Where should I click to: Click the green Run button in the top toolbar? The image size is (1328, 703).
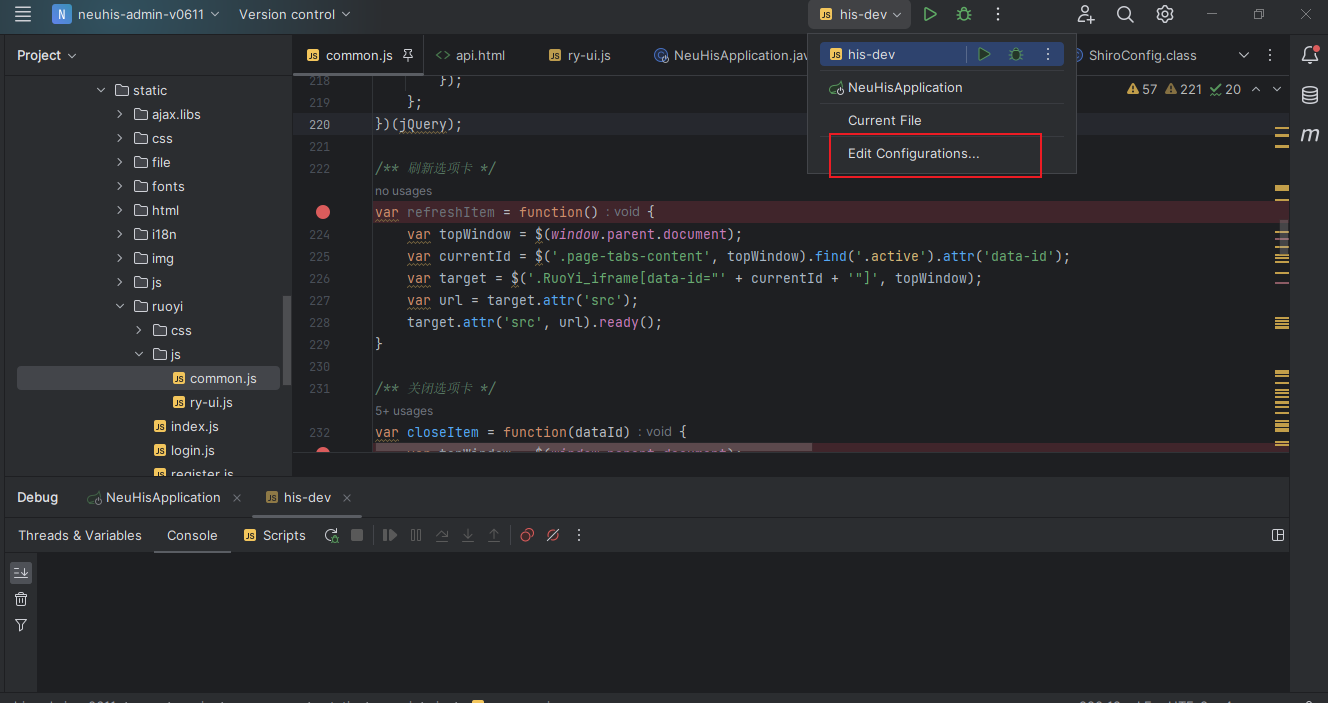coord(930,14)
